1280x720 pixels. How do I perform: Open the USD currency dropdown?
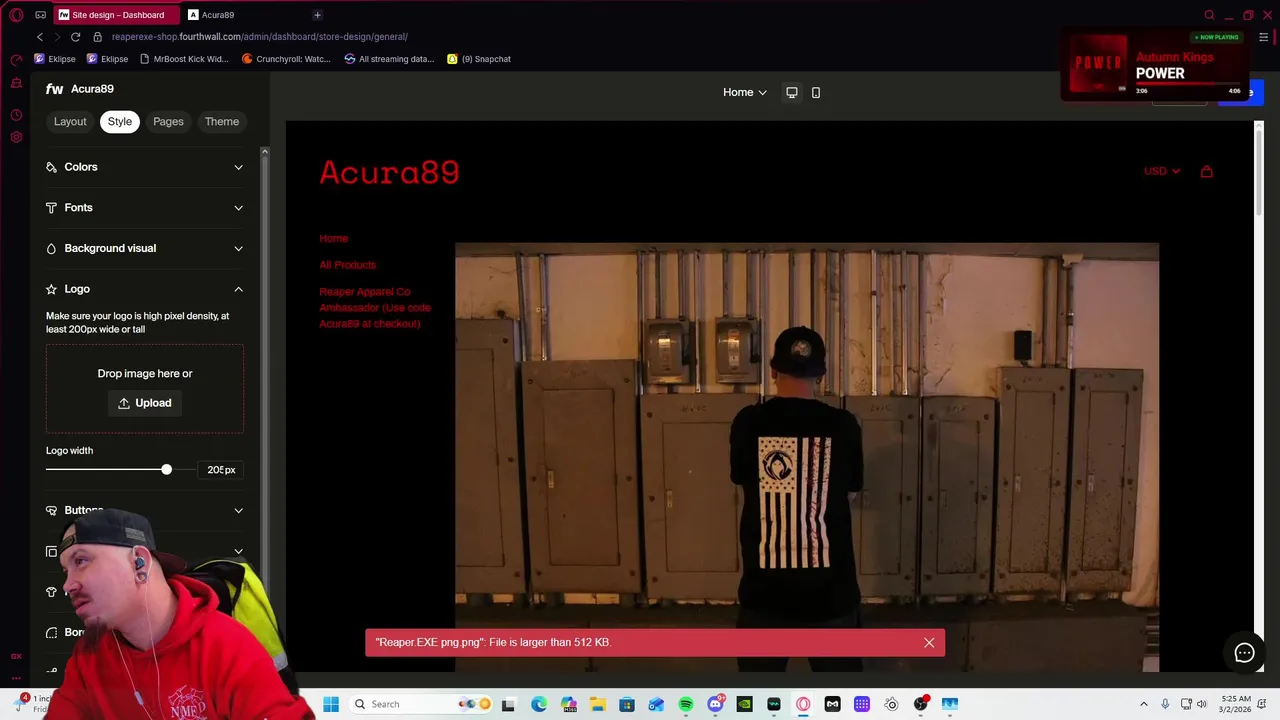(1162, 171)
